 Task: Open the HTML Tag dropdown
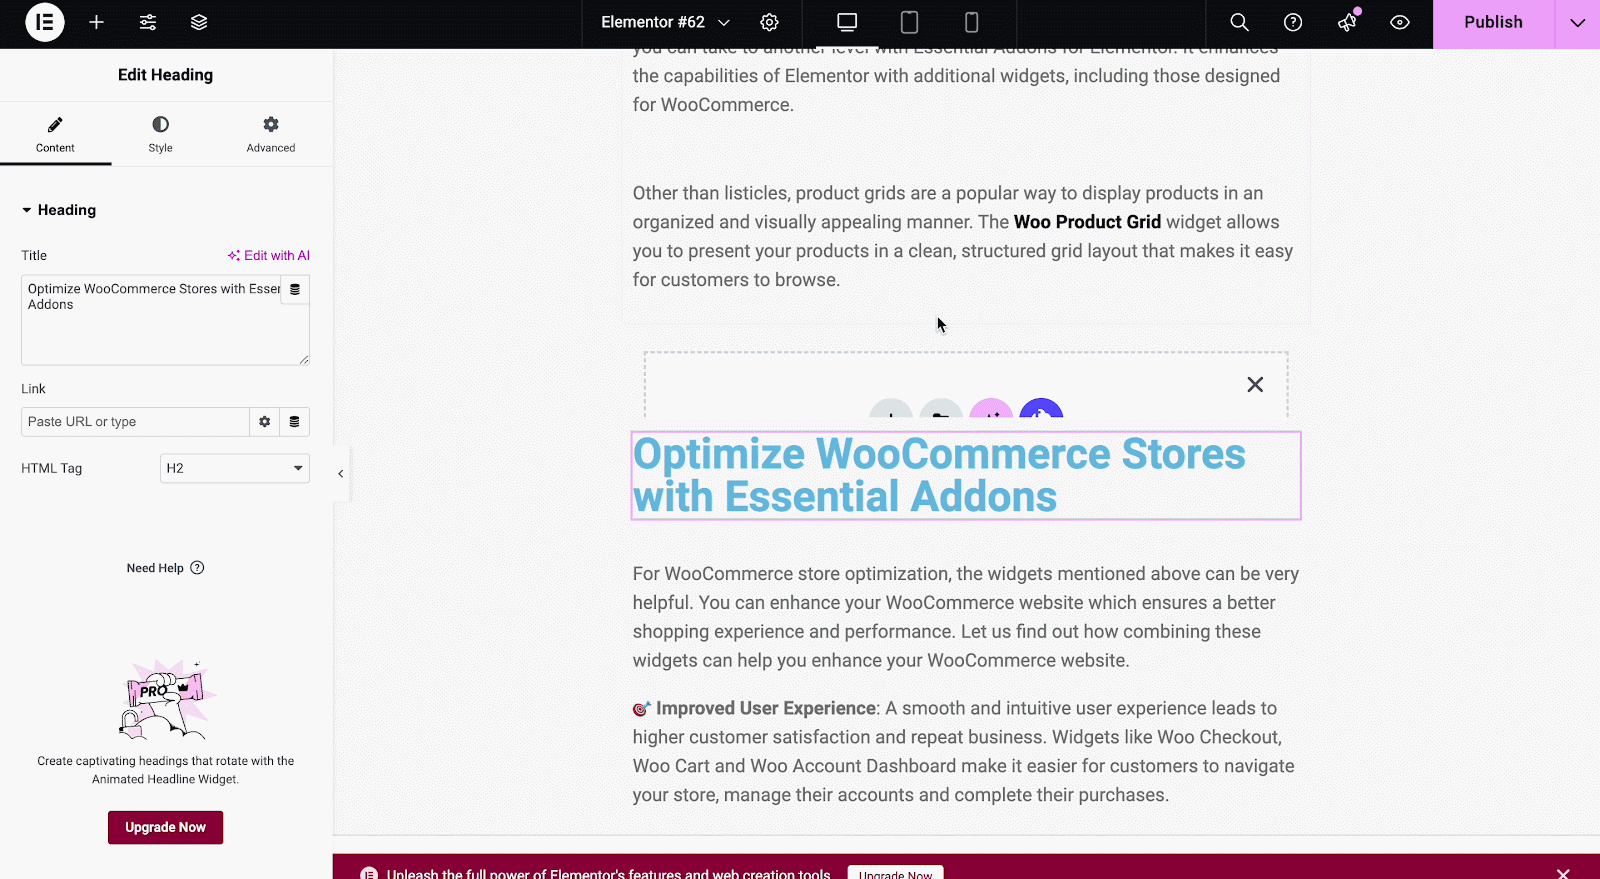pos(235,468)
